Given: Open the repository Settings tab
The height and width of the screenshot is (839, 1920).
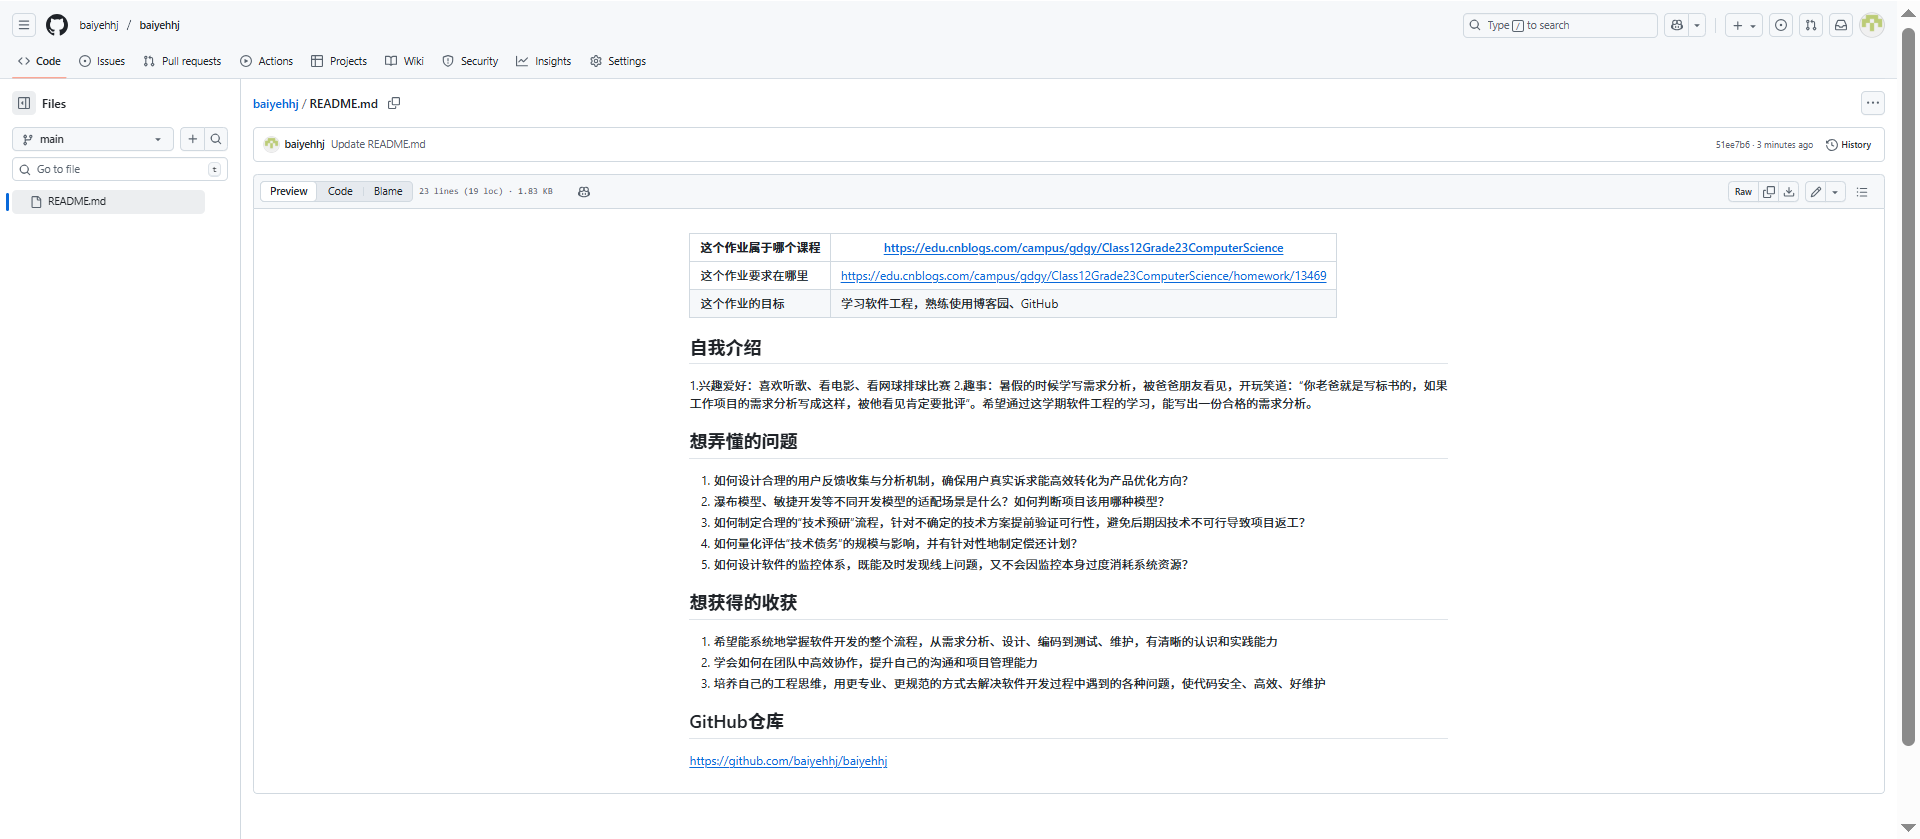Looking at the screenshot, I should click(618, 61).
